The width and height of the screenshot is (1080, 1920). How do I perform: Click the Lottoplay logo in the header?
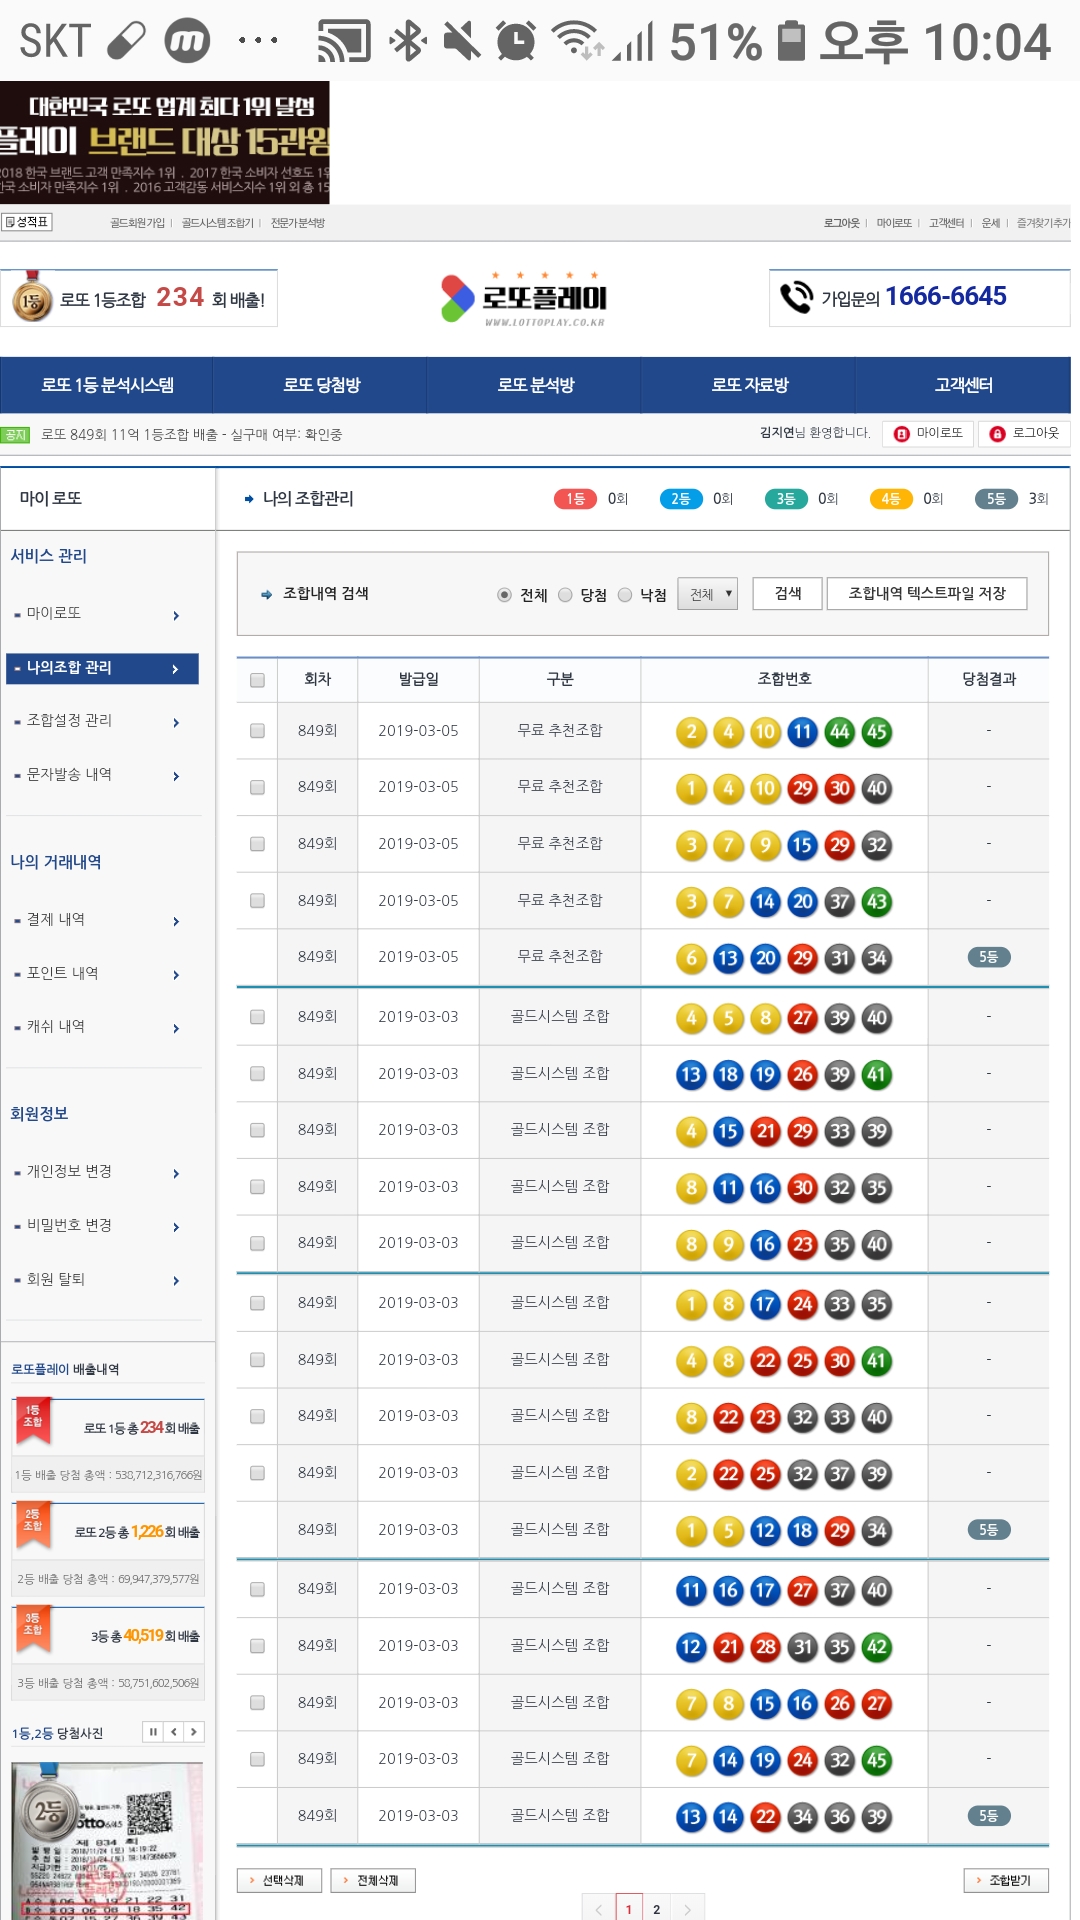[524, 298]
